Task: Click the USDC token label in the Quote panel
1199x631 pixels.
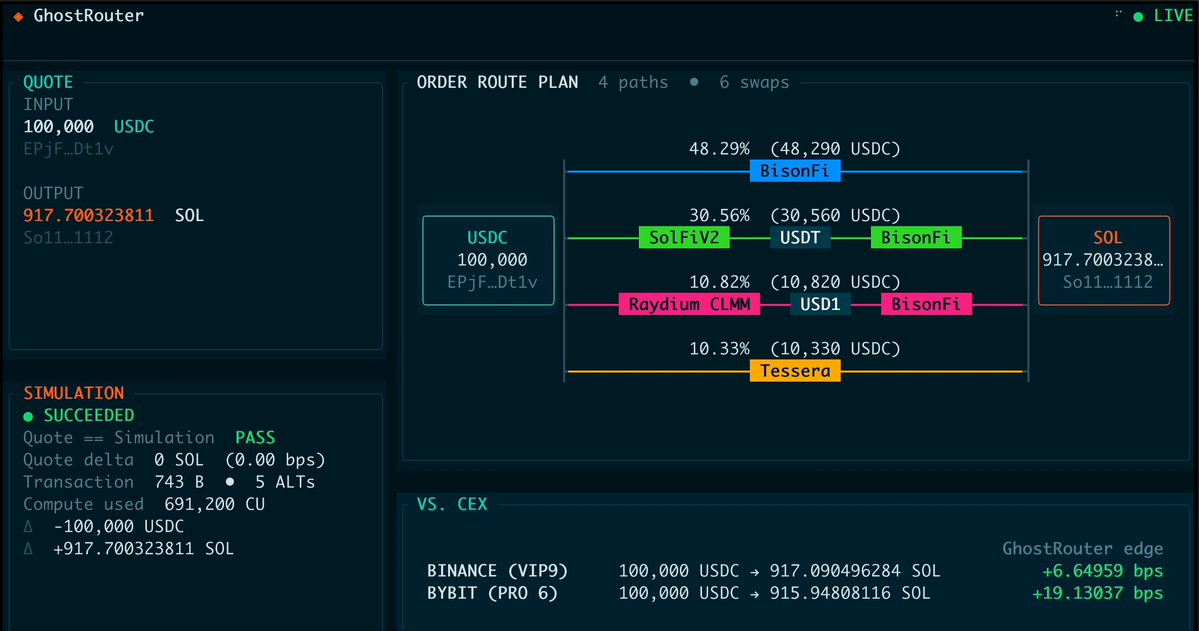Action: tap(134, 126)
